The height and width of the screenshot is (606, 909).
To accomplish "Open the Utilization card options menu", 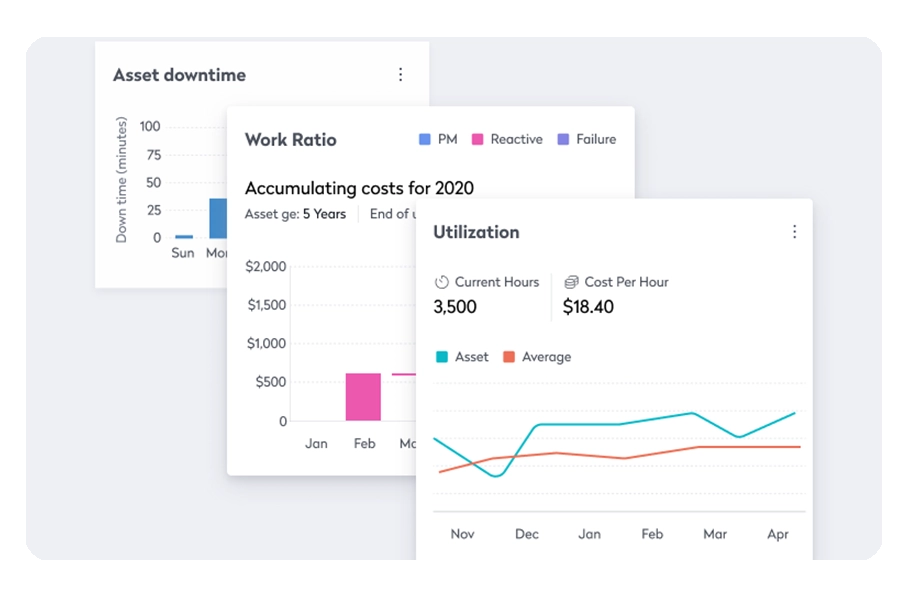I will click(x=794, y=232).
